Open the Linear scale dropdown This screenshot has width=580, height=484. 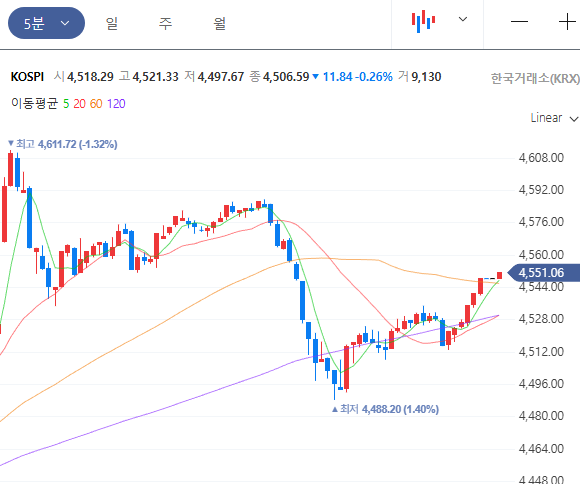click(554, 118)
